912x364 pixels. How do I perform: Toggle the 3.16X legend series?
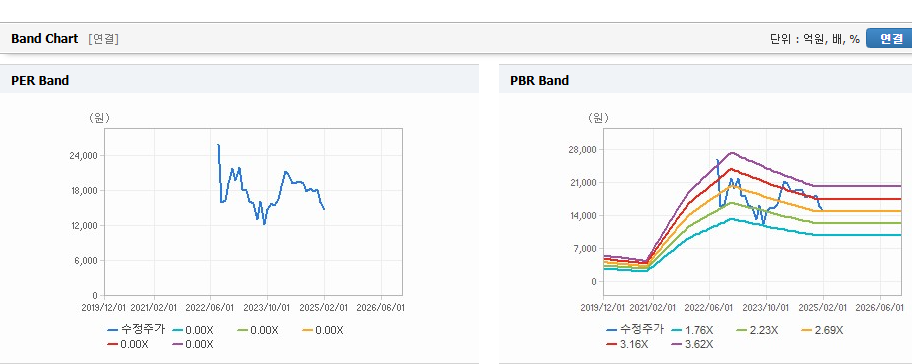click(x=627, y=344)
